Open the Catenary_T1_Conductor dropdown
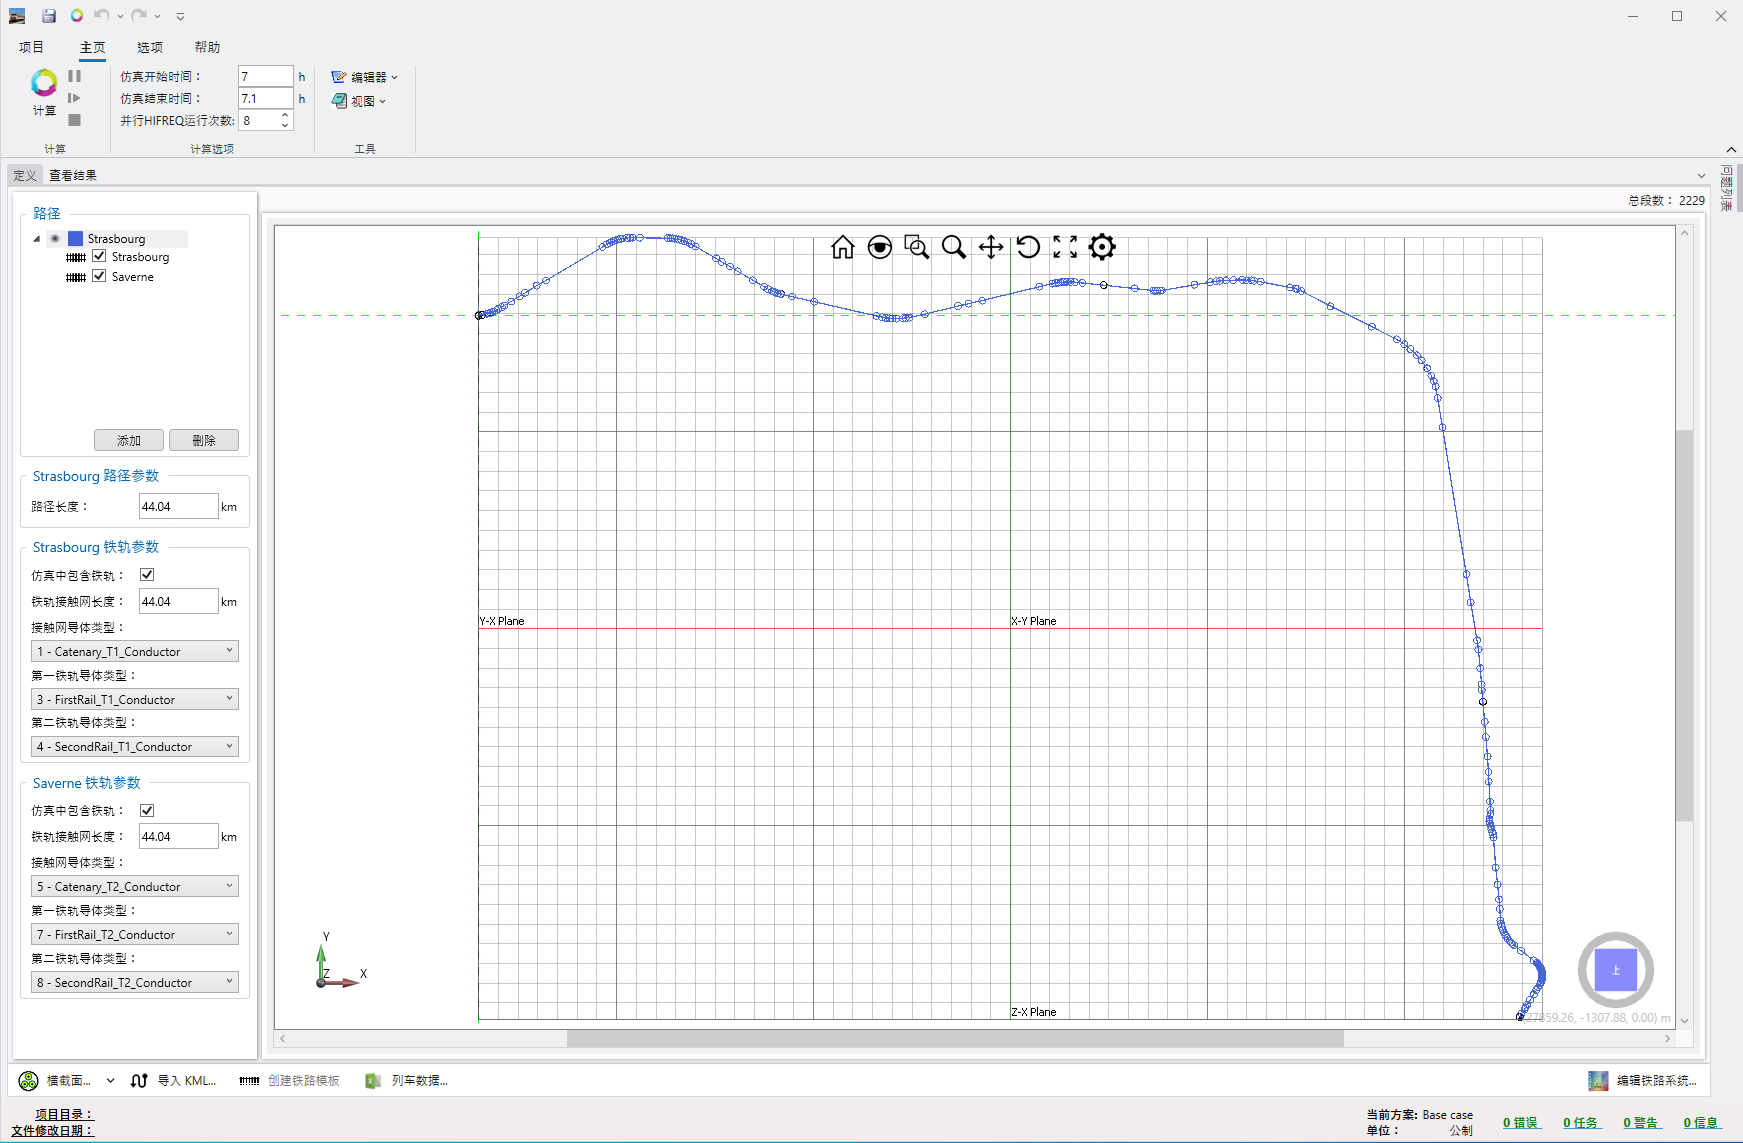The width and height of the screenshot is (1743, 1143). click(x=135, y=651)
